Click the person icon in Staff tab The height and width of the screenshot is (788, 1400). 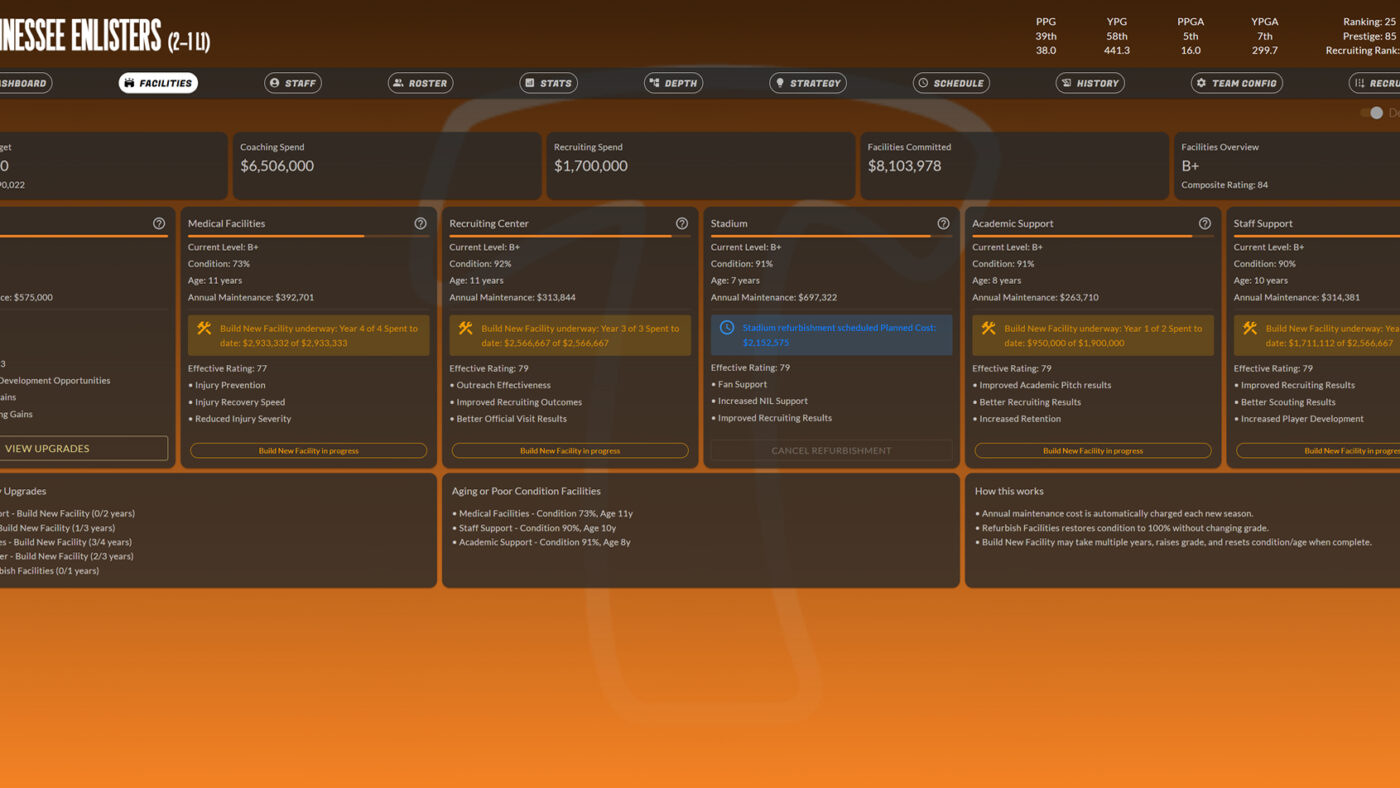274,83
